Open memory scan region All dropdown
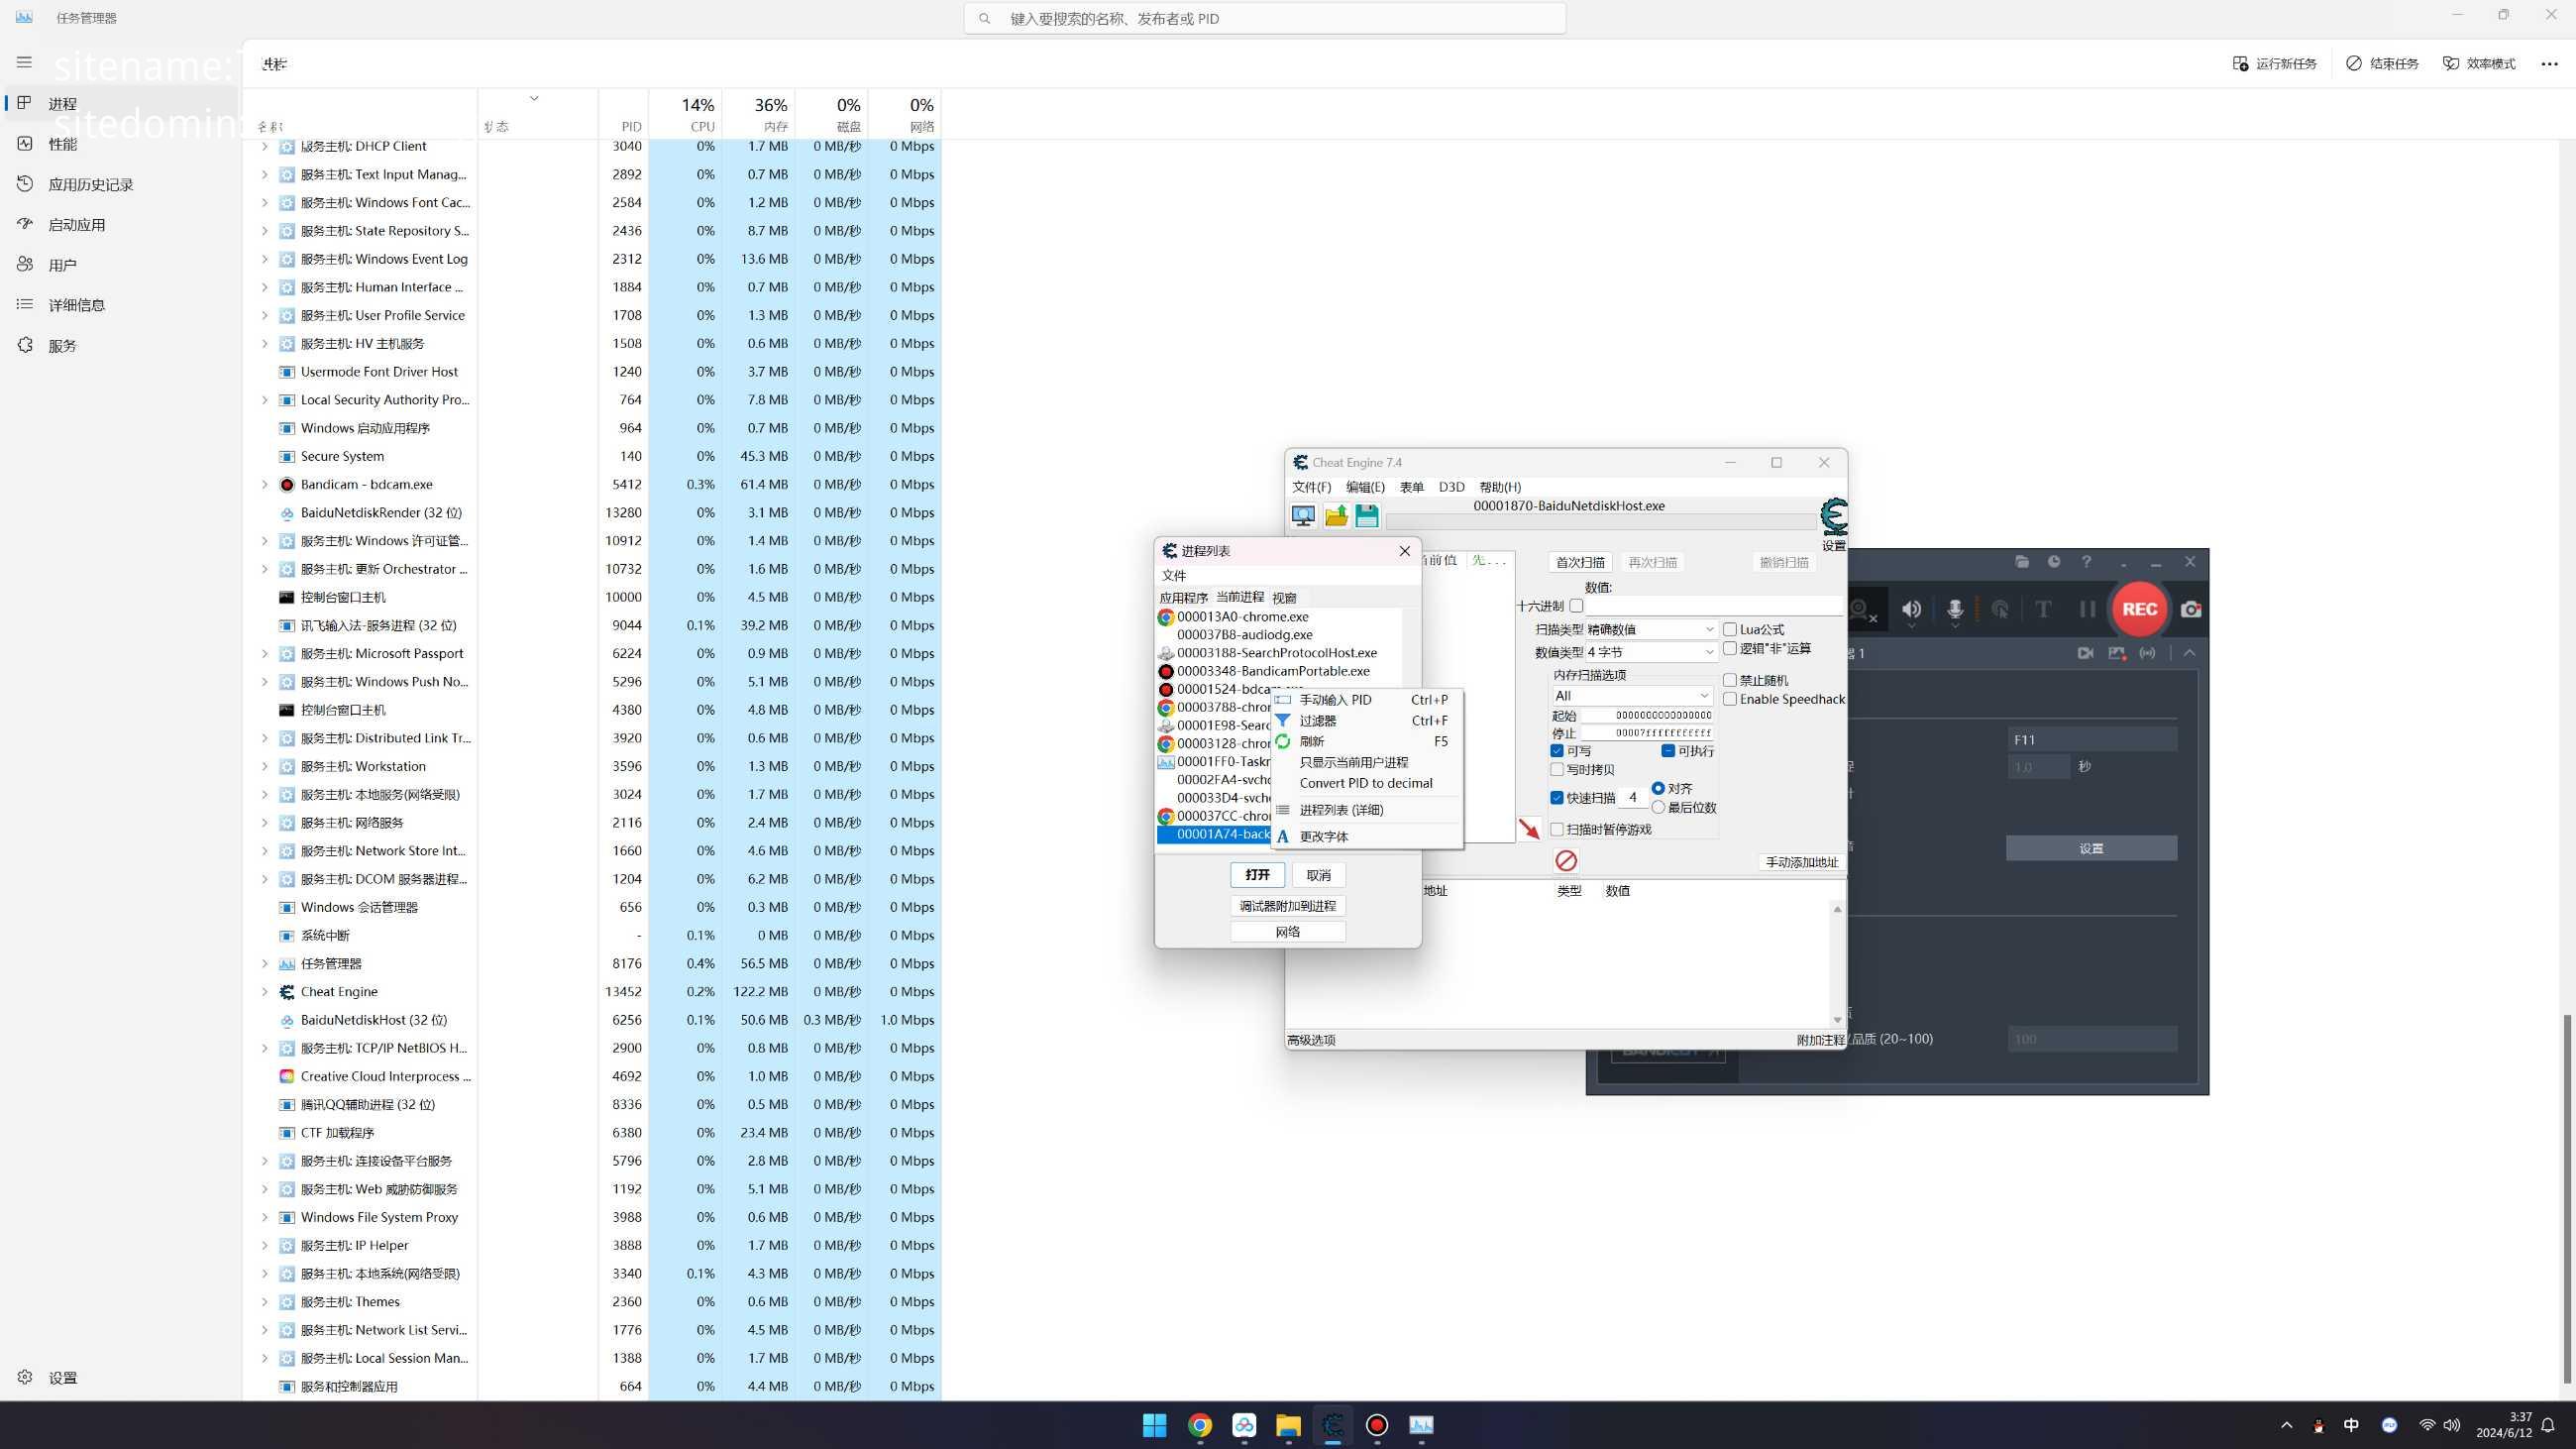The image size is (2576, 1449). (1632, 696)
